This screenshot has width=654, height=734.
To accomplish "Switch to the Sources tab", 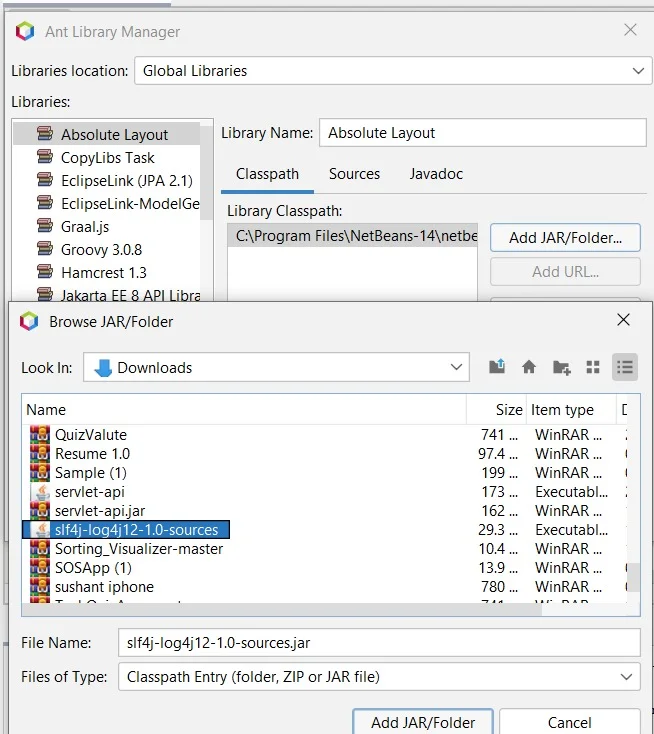I will 354,174.
